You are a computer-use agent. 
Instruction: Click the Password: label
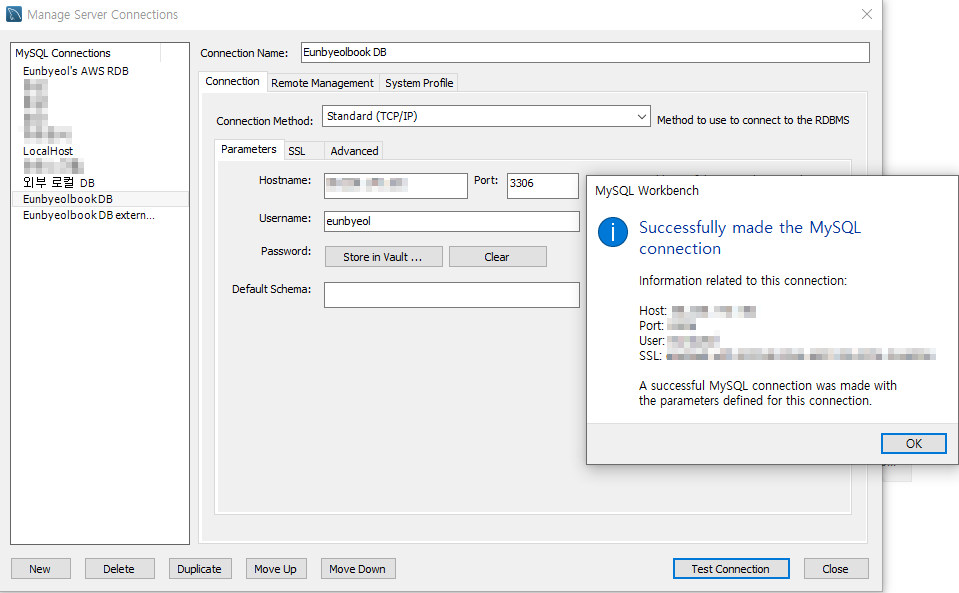[286, 251]
